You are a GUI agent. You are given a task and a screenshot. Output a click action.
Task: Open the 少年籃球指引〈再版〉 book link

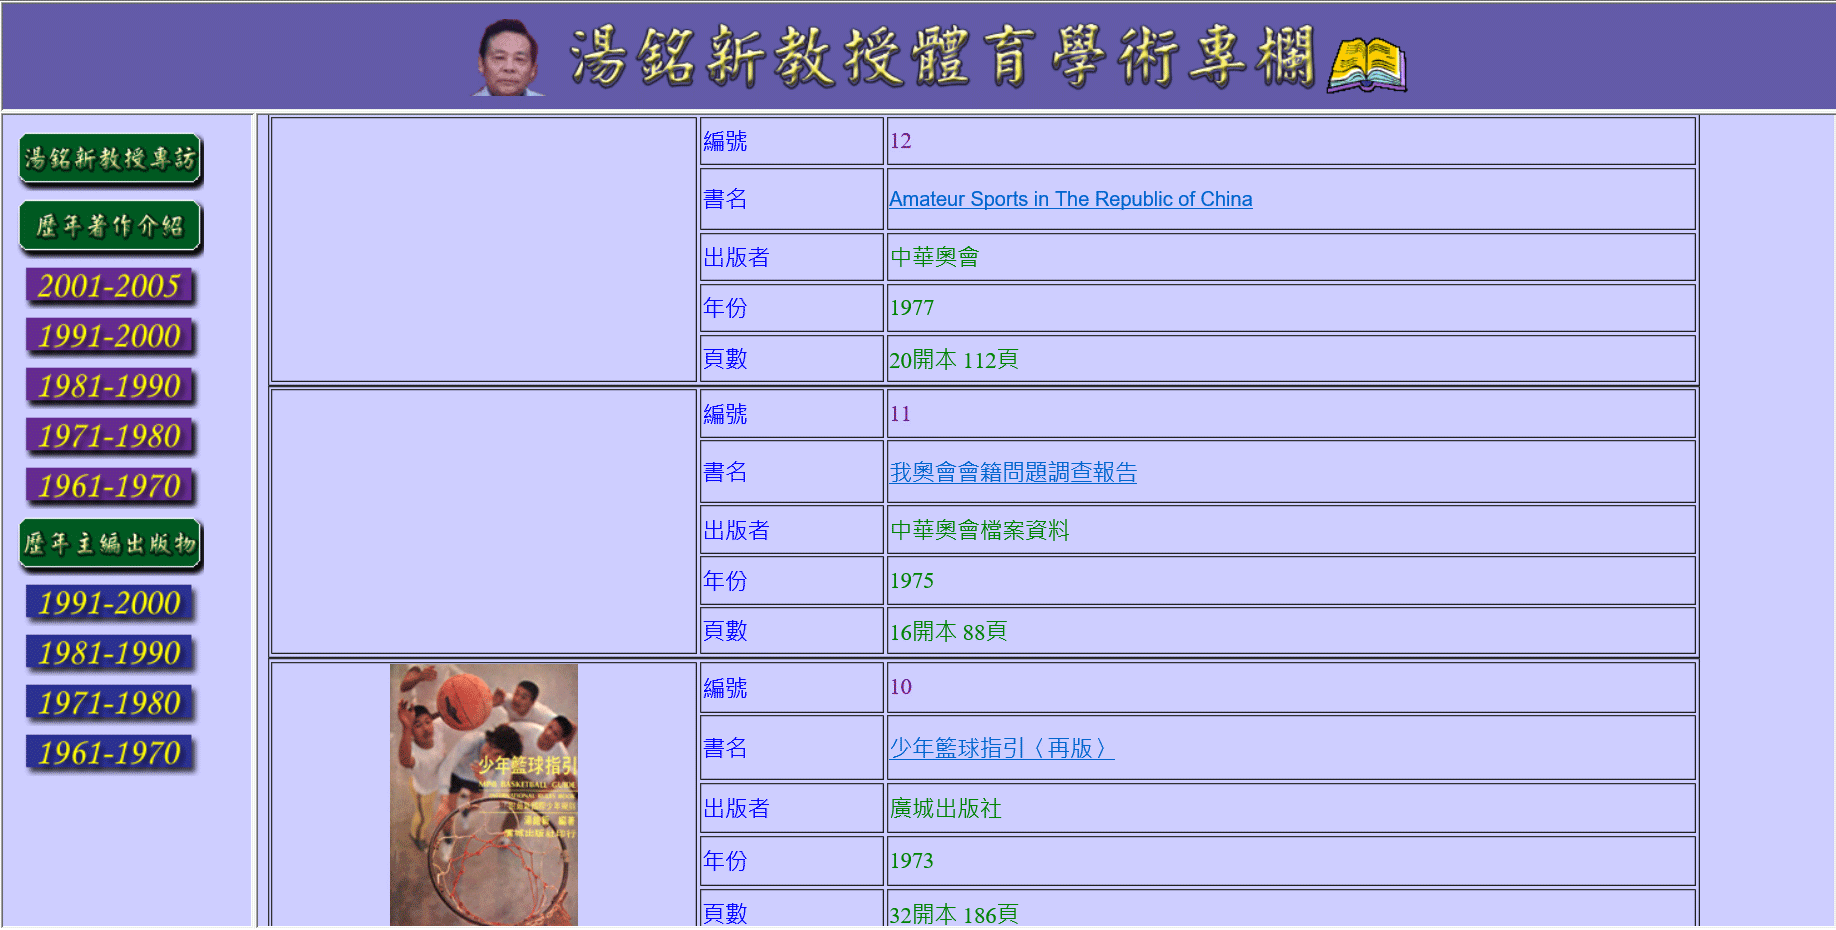pyautogui.click(x=1001, y=748)
